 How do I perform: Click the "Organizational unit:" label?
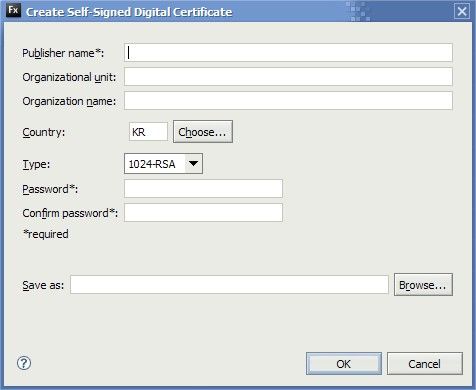tap(69, 77)
